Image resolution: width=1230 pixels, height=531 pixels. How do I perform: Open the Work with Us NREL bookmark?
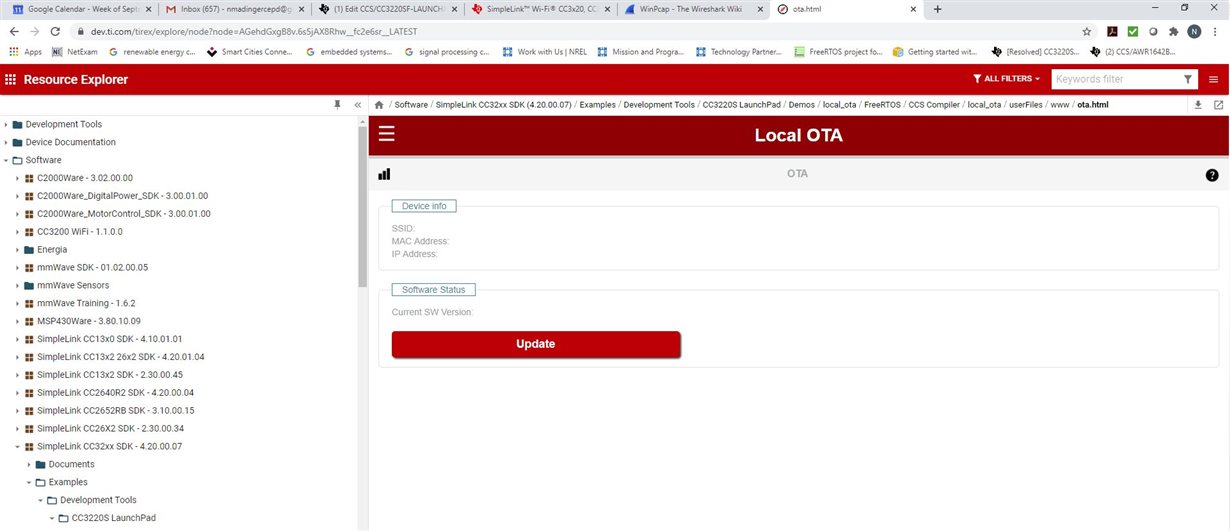point(545,51)
